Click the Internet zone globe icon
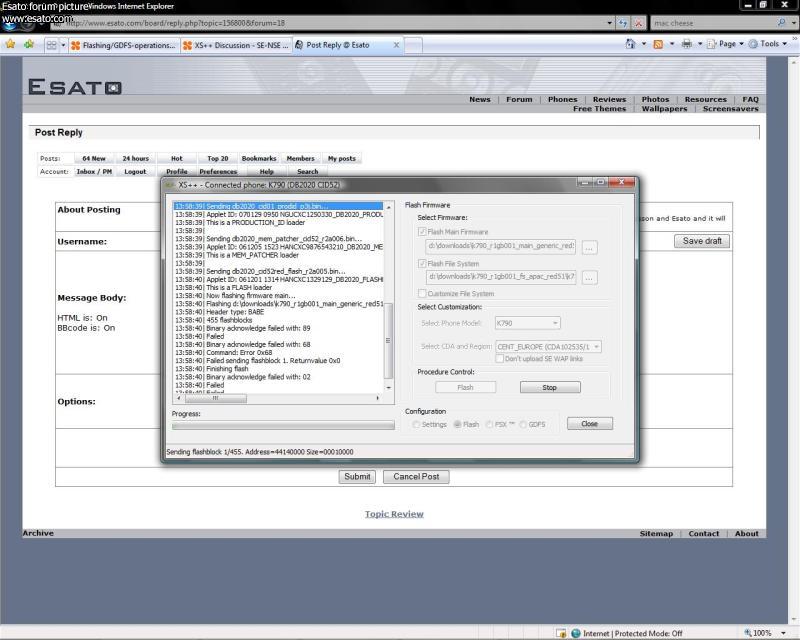The image size is (800, 640). [576, 633]
